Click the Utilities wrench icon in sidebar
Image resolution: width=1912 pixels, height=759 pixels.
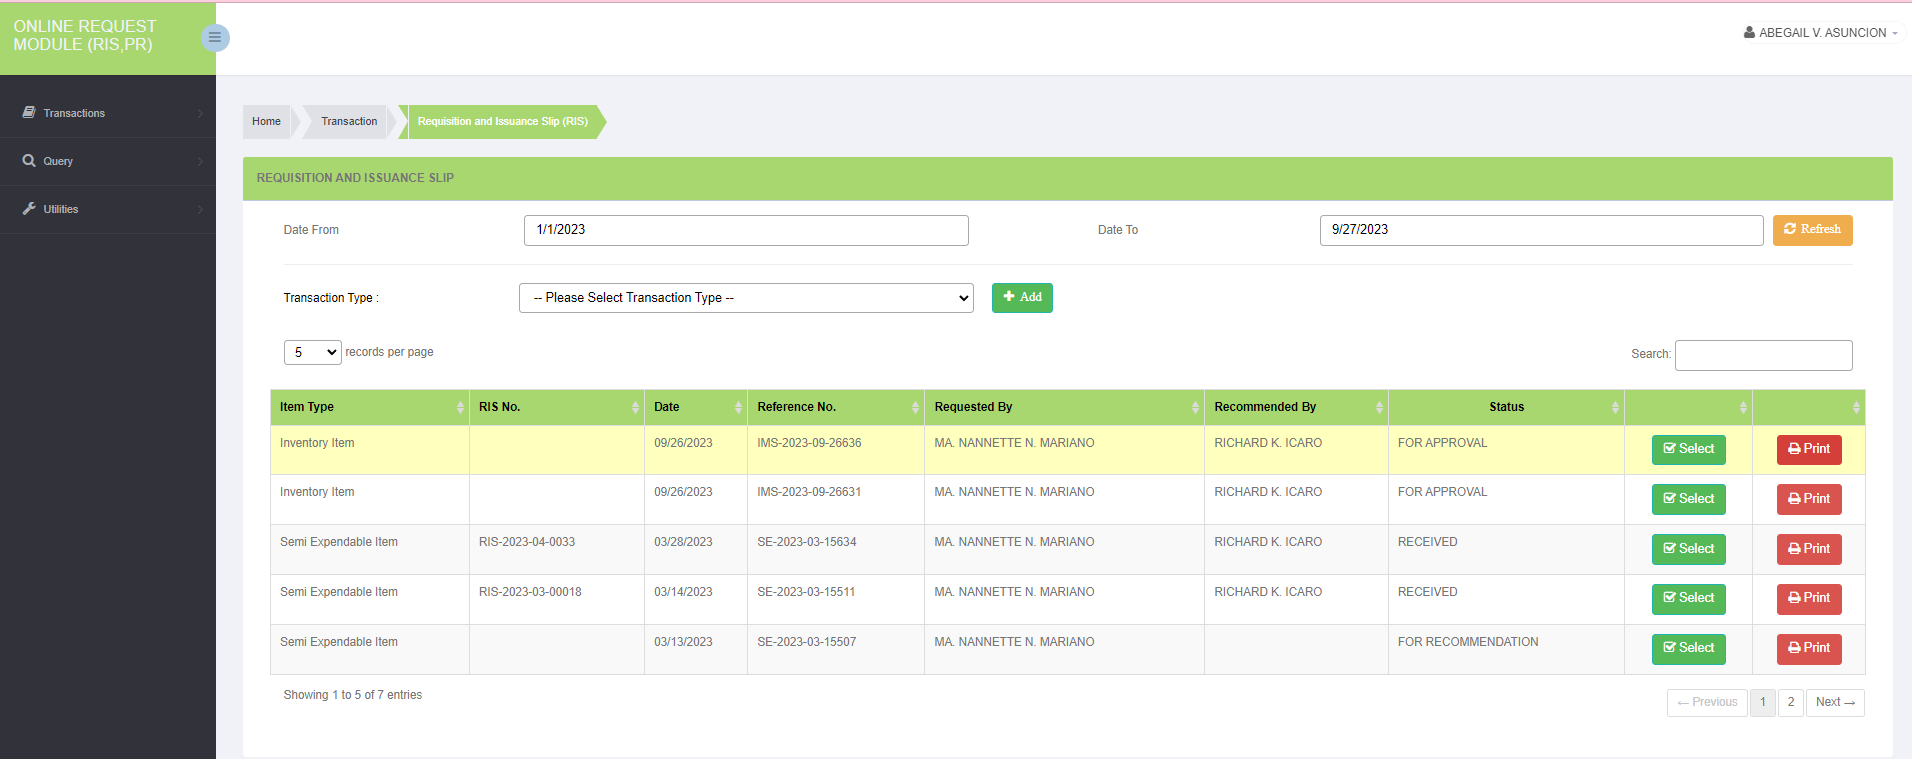click(29, 209)
